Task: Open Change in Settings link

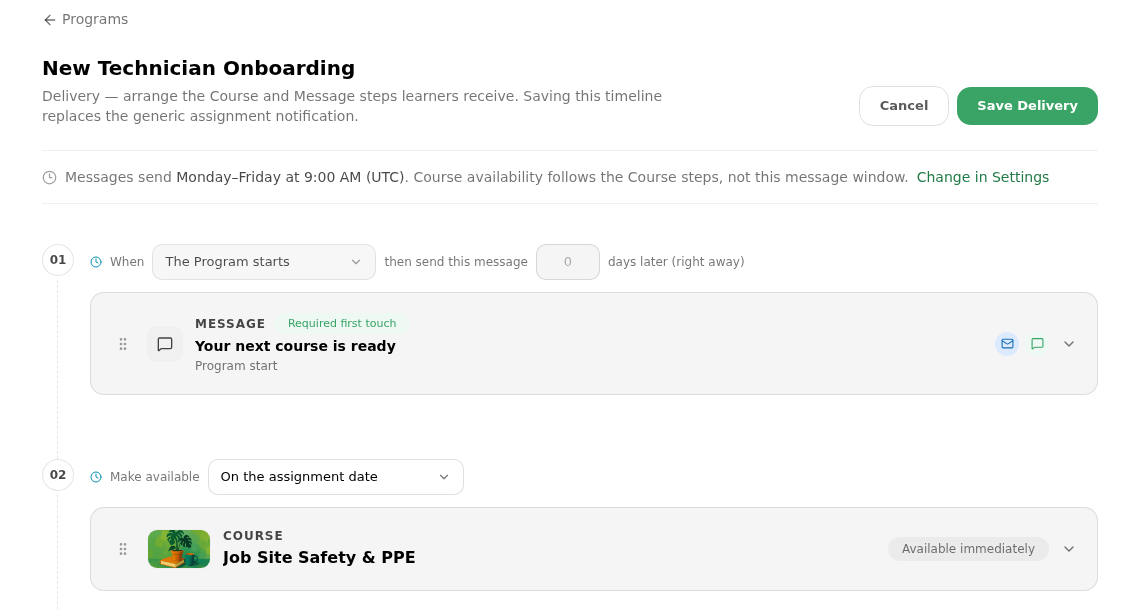Action: [x=983, y=178]
